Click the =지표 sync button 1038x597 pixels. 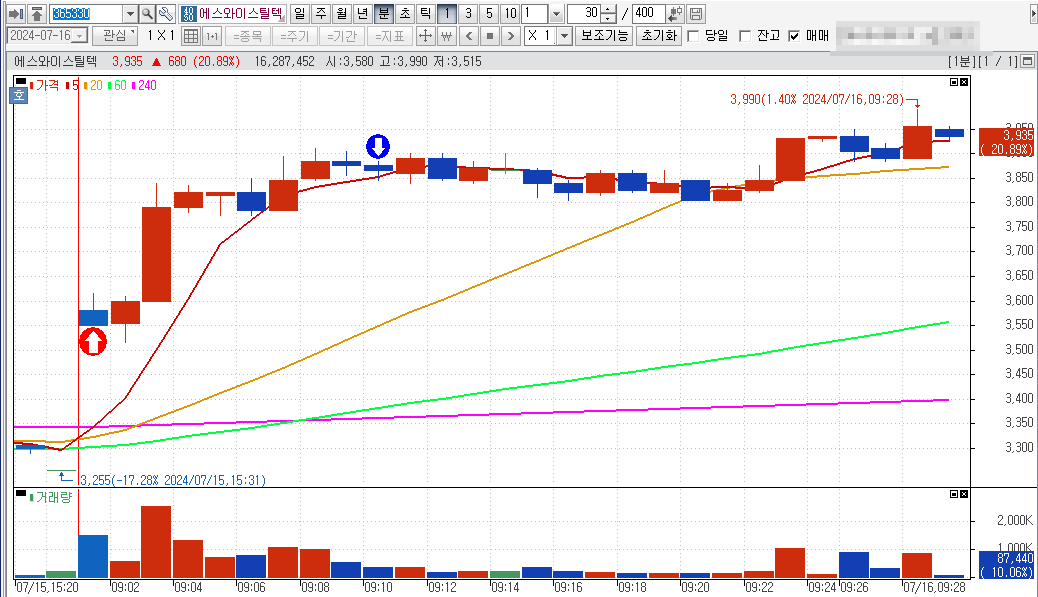click(x=389, y=36)
